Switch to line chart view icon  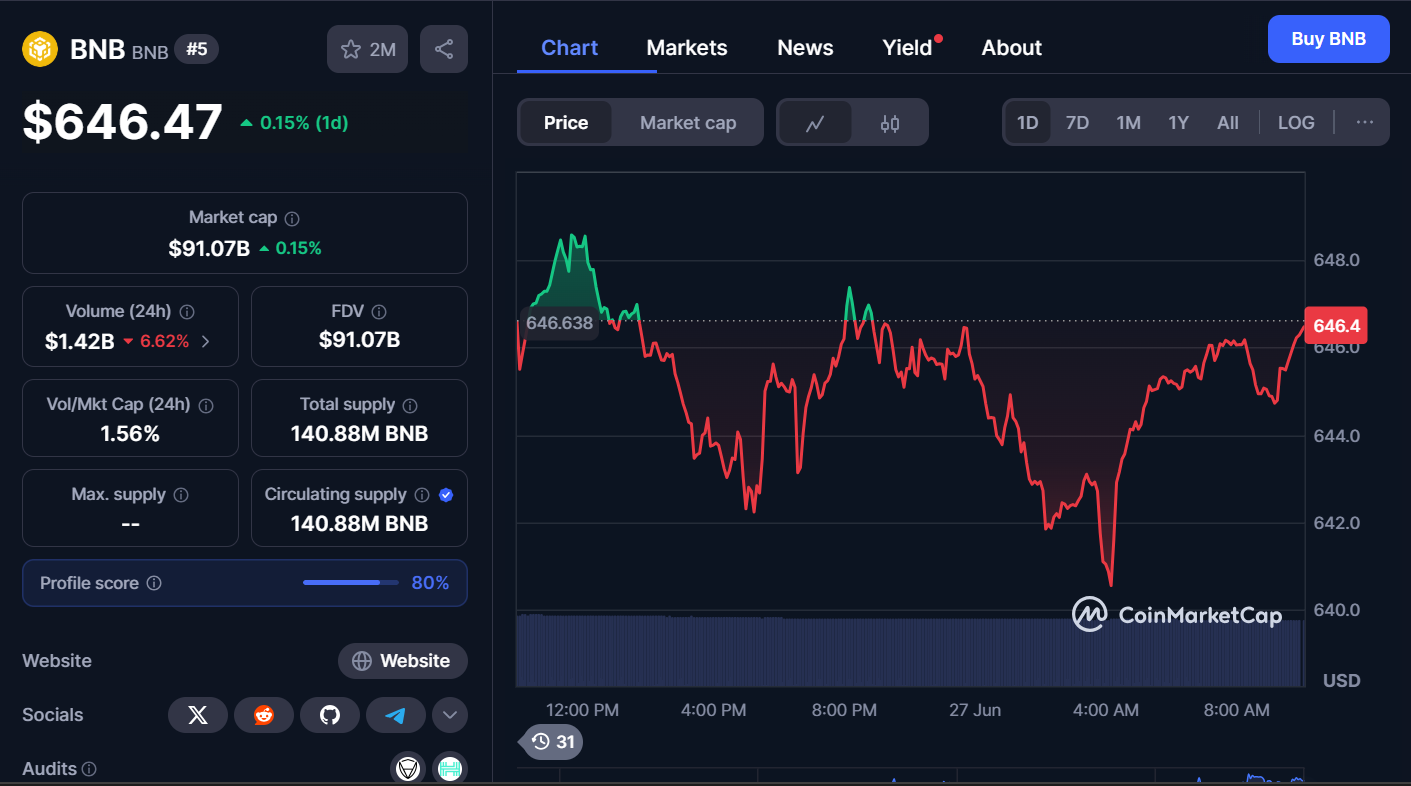click(815, 123)
